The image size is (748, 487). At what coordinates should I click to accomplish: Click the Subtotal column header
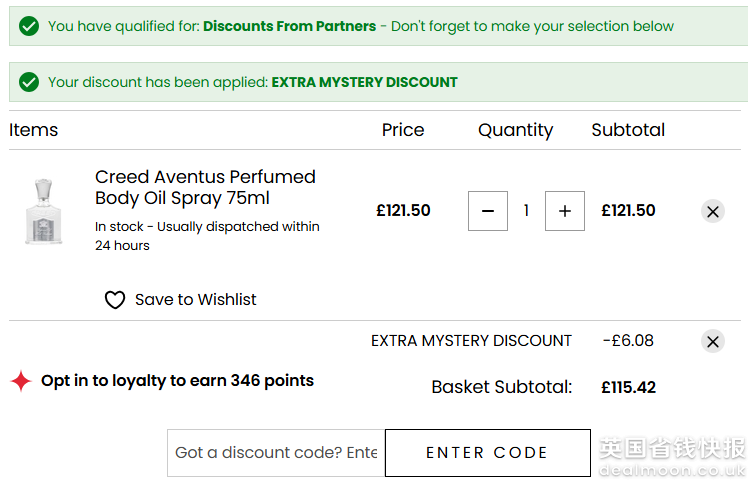(628, 130)
